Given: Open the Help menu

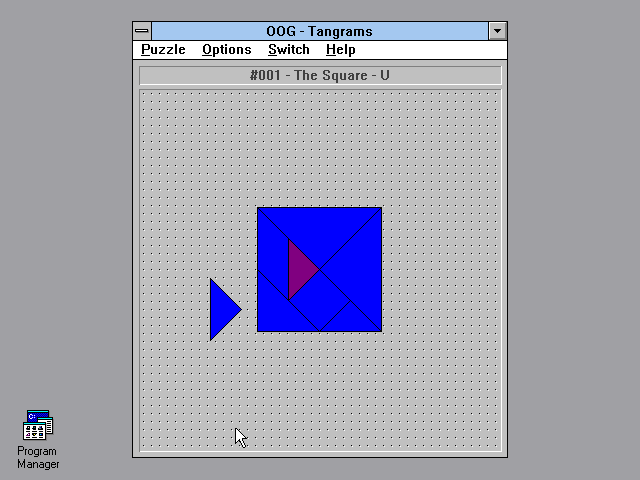Looking at the screenshot, I should pyautogui.click(x=340, y=50).
